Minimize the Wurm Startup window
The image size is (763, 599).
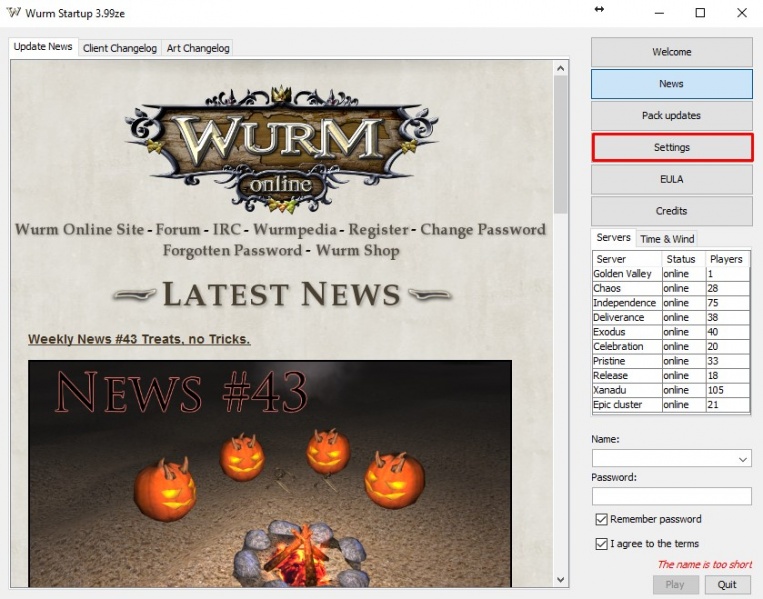[659, 13]
